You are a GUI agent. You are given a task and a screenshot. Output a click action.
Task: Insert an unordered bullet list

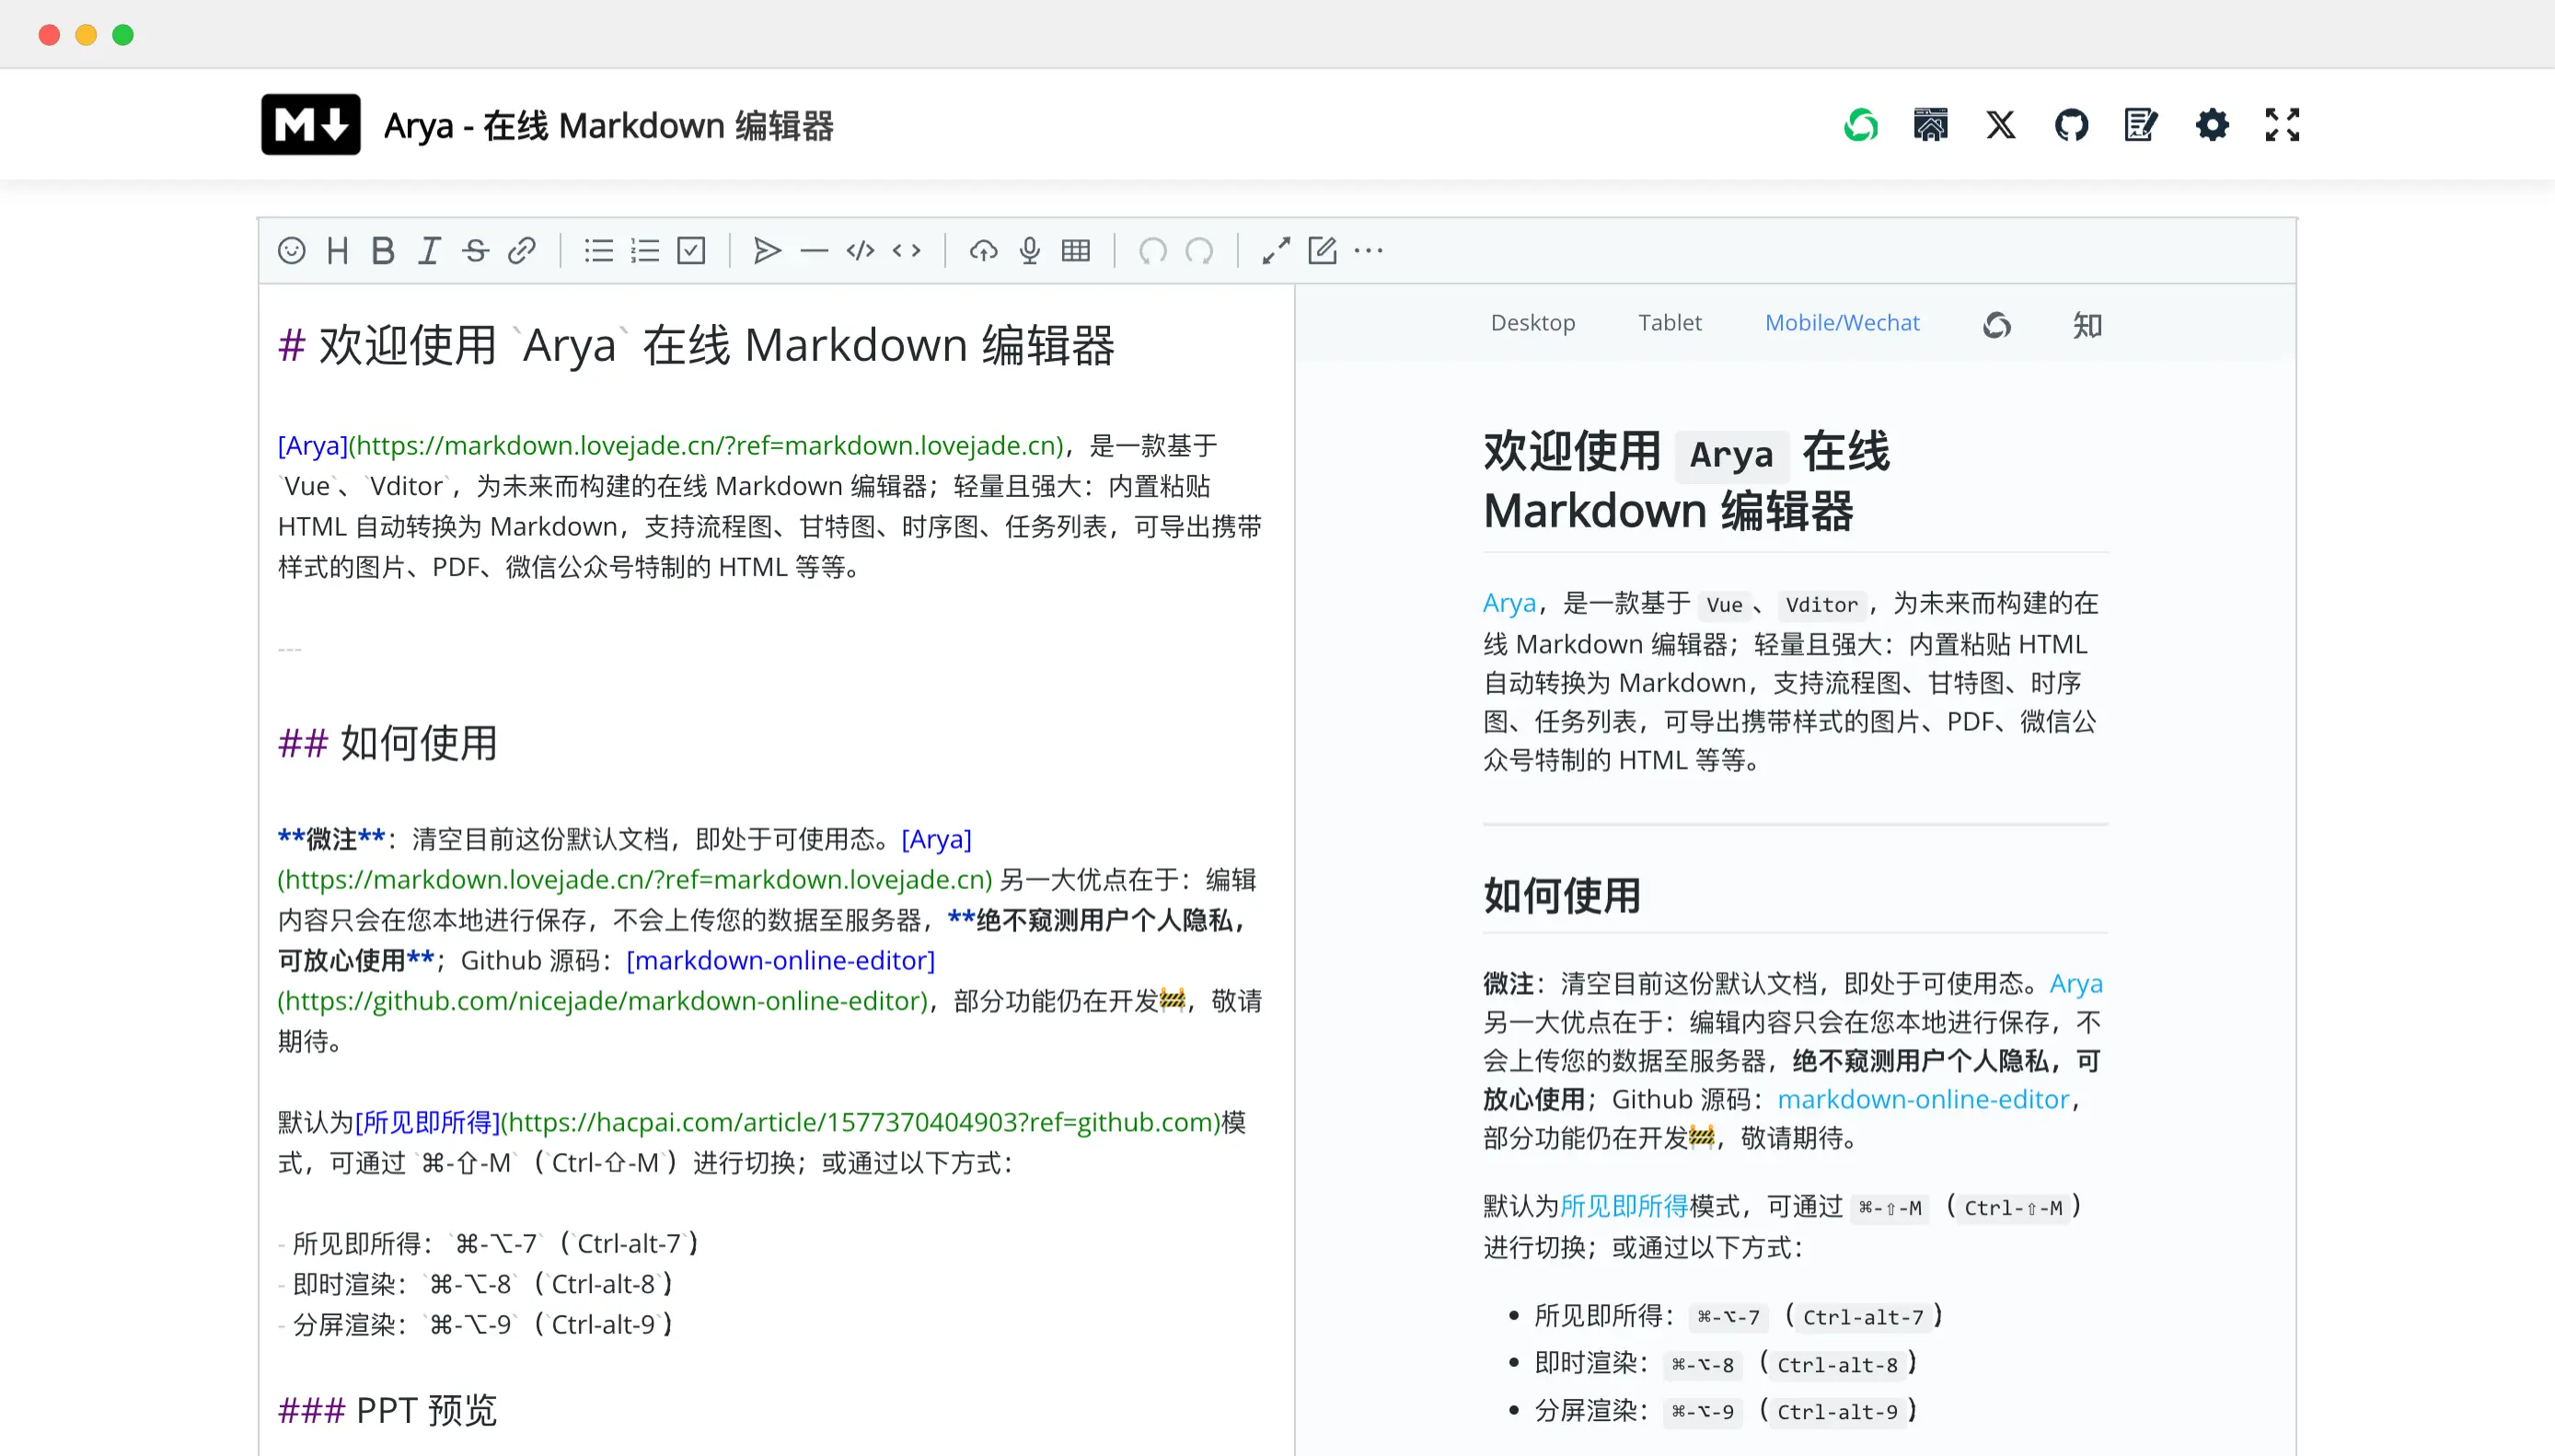[598, 250]
